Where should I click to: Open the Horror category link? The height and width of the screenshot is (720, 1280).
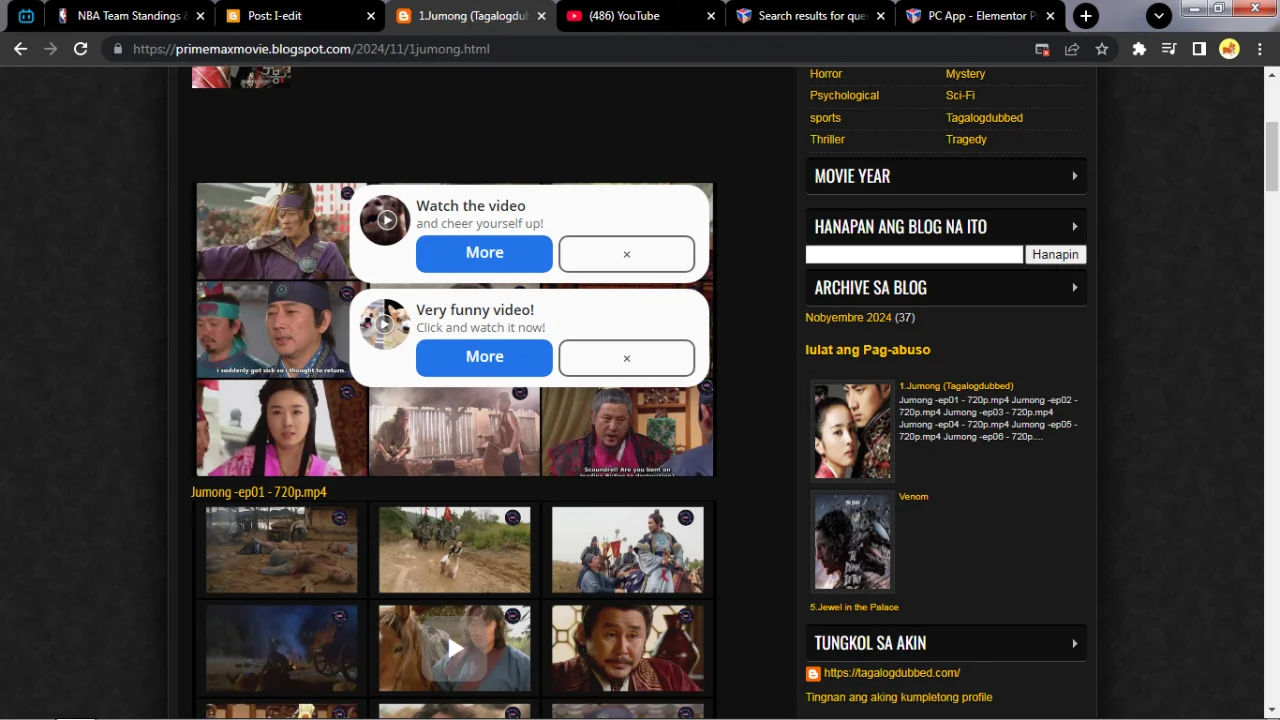click(826, 74)
